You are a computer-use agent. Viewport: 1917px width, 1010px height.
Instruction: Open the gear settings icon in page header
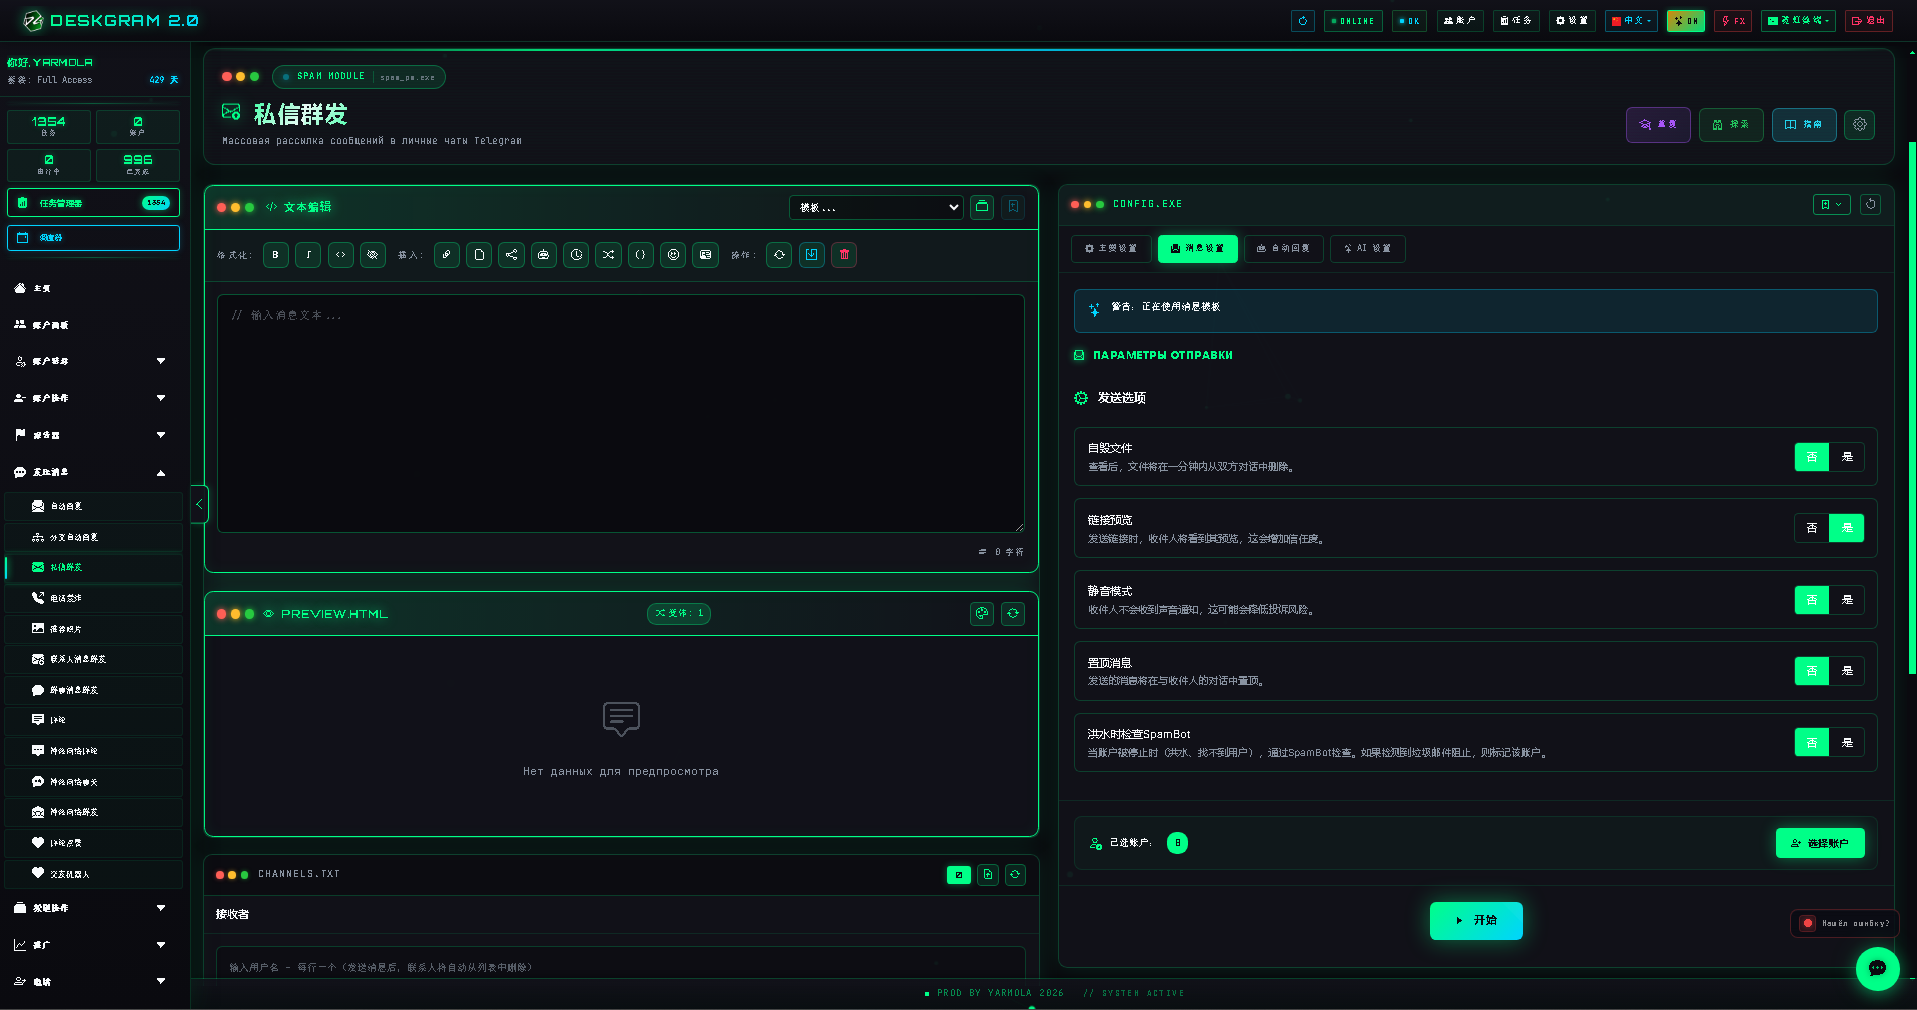tap(1859, 125)
